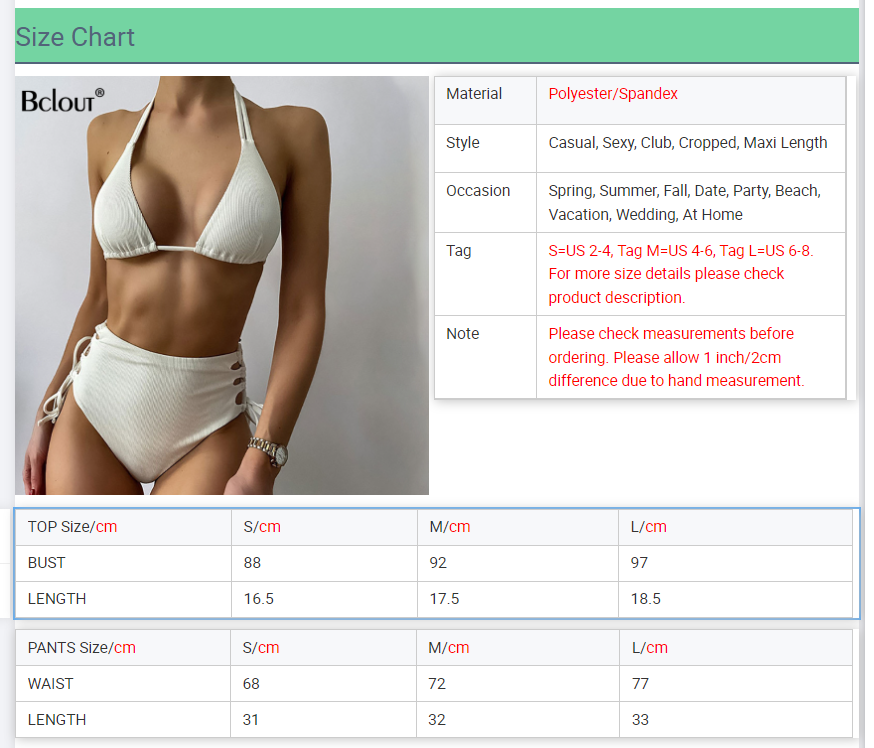Screen dimensions: 874x748
Task: Click the Material row label
Action: point(474,94)
